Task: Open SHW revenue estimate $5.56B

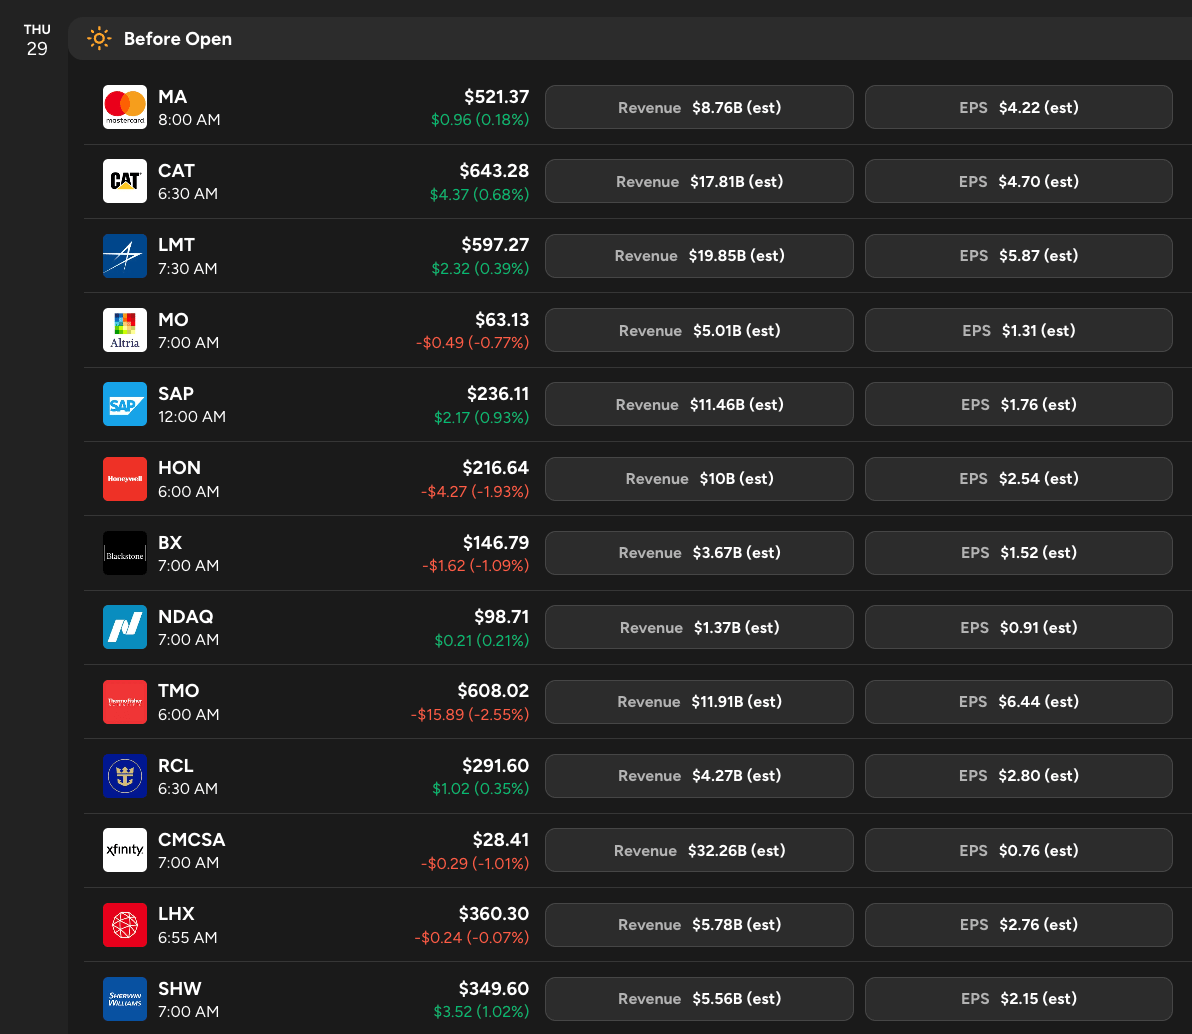Action: 699,998
